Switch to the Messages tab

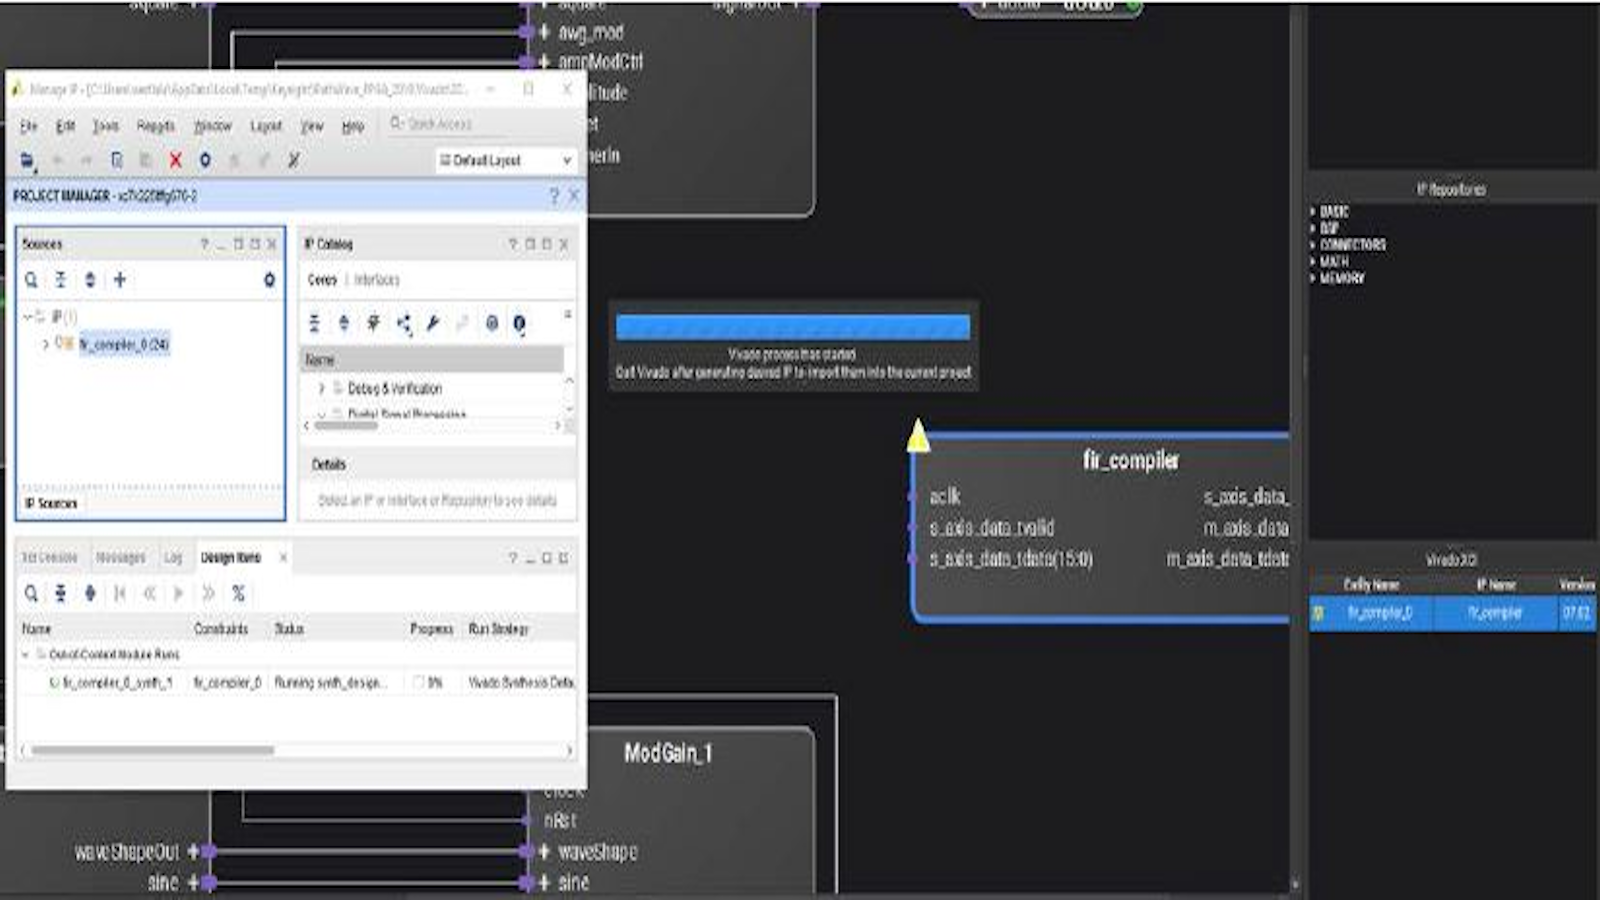tap(120, 557)
